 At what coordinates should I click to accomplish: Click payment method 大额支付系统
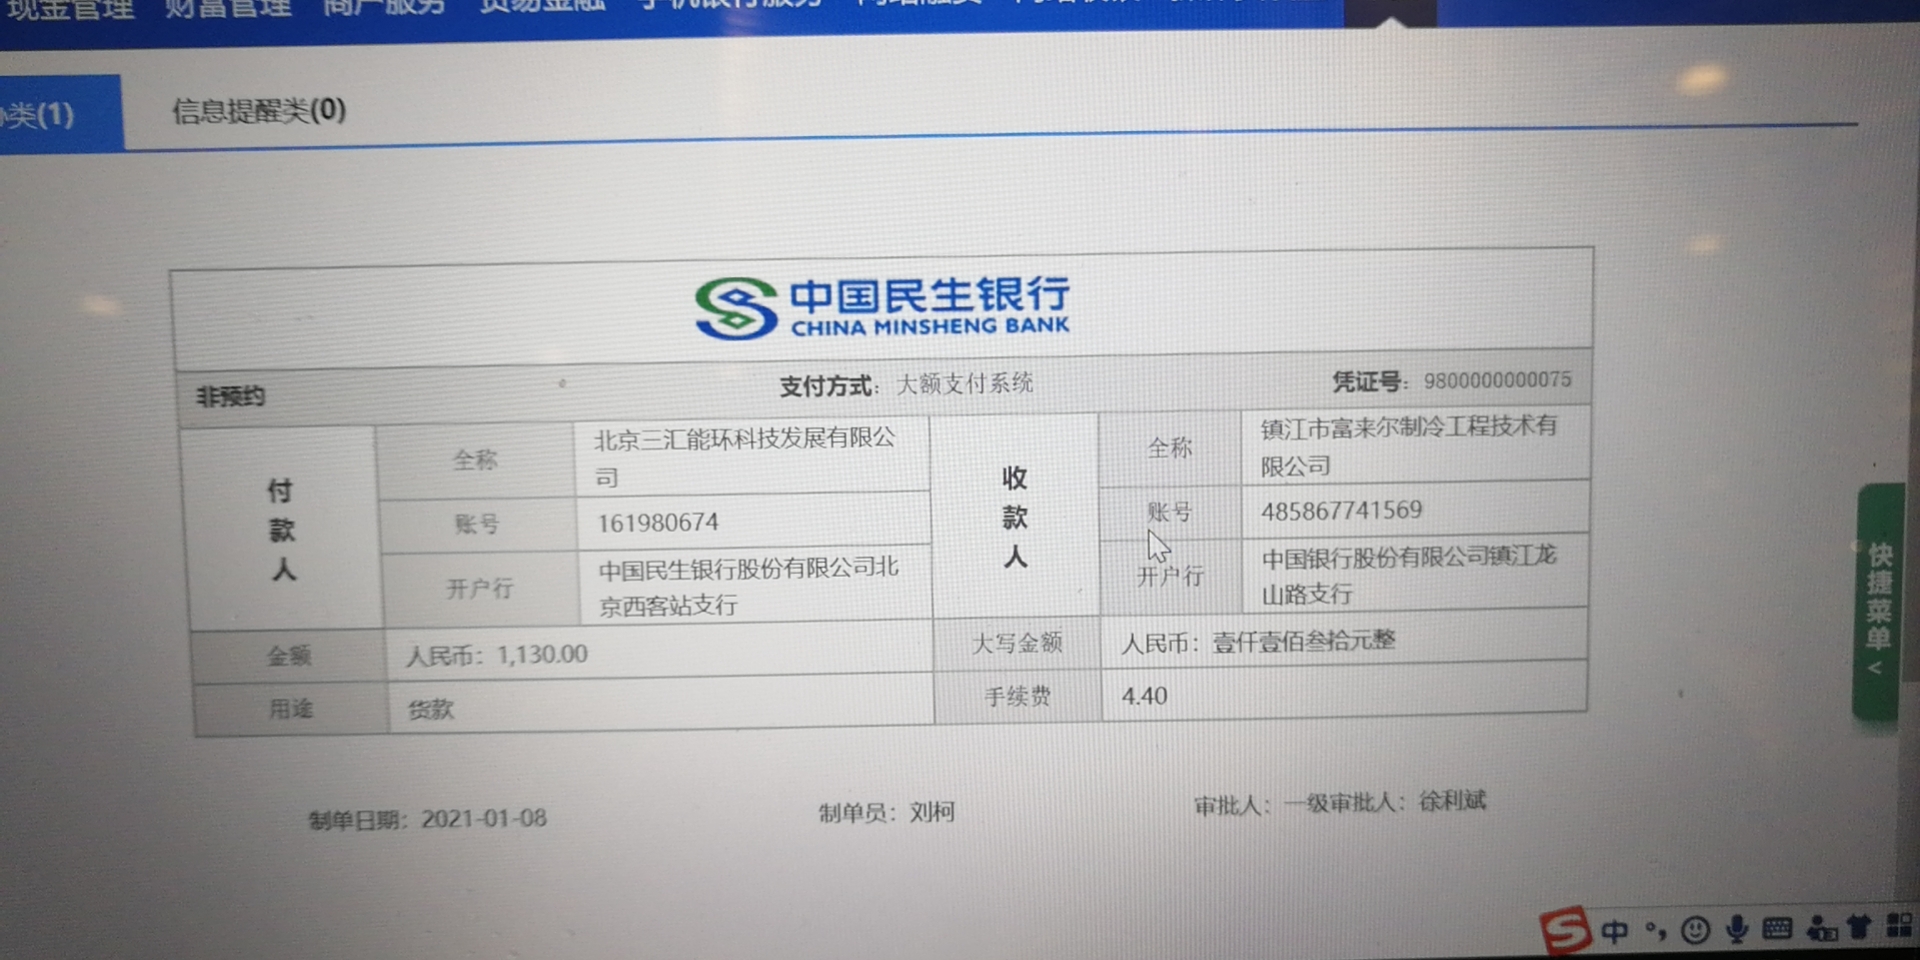tap(964, 384)
